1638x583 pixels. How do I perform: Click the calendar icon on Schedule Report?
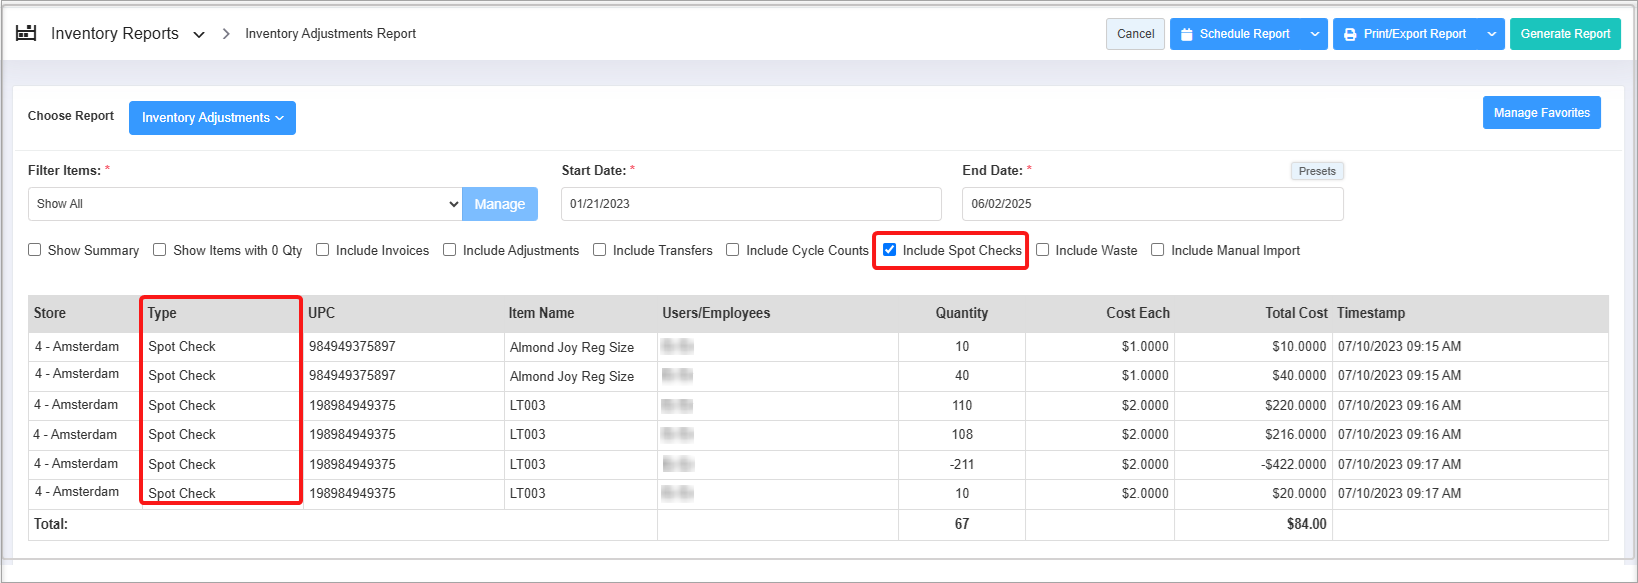pyautogui.click(x=1186, y=34)
